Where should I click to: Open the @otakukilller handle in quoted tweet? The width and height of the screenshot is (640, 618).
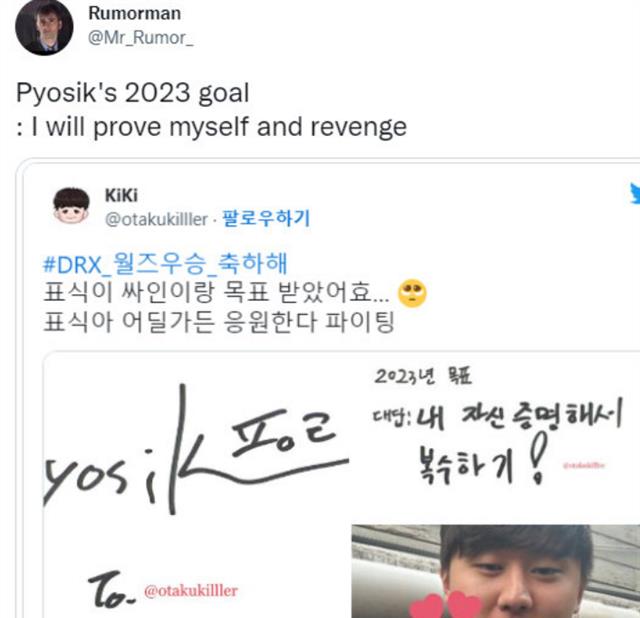pyautogui.click(x=156, y=220)
